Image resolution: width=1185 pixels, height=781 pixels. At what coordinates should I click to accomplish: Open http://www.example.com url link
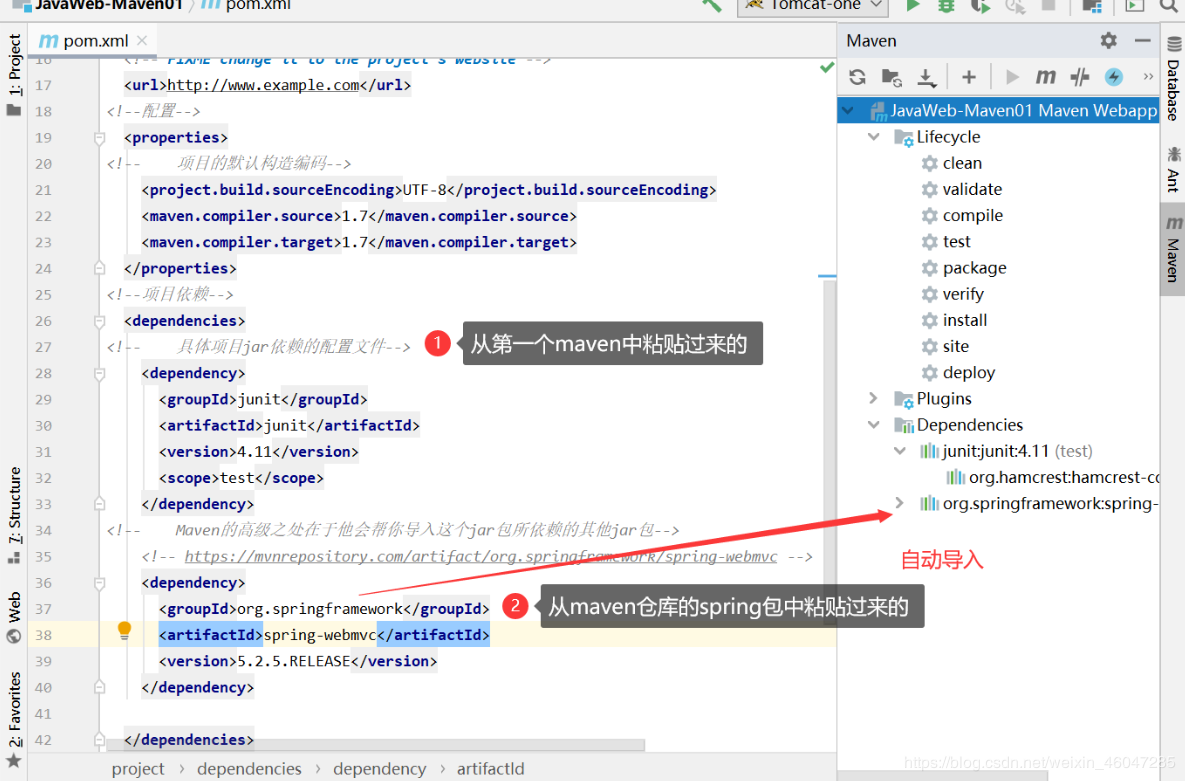(263, 85)
